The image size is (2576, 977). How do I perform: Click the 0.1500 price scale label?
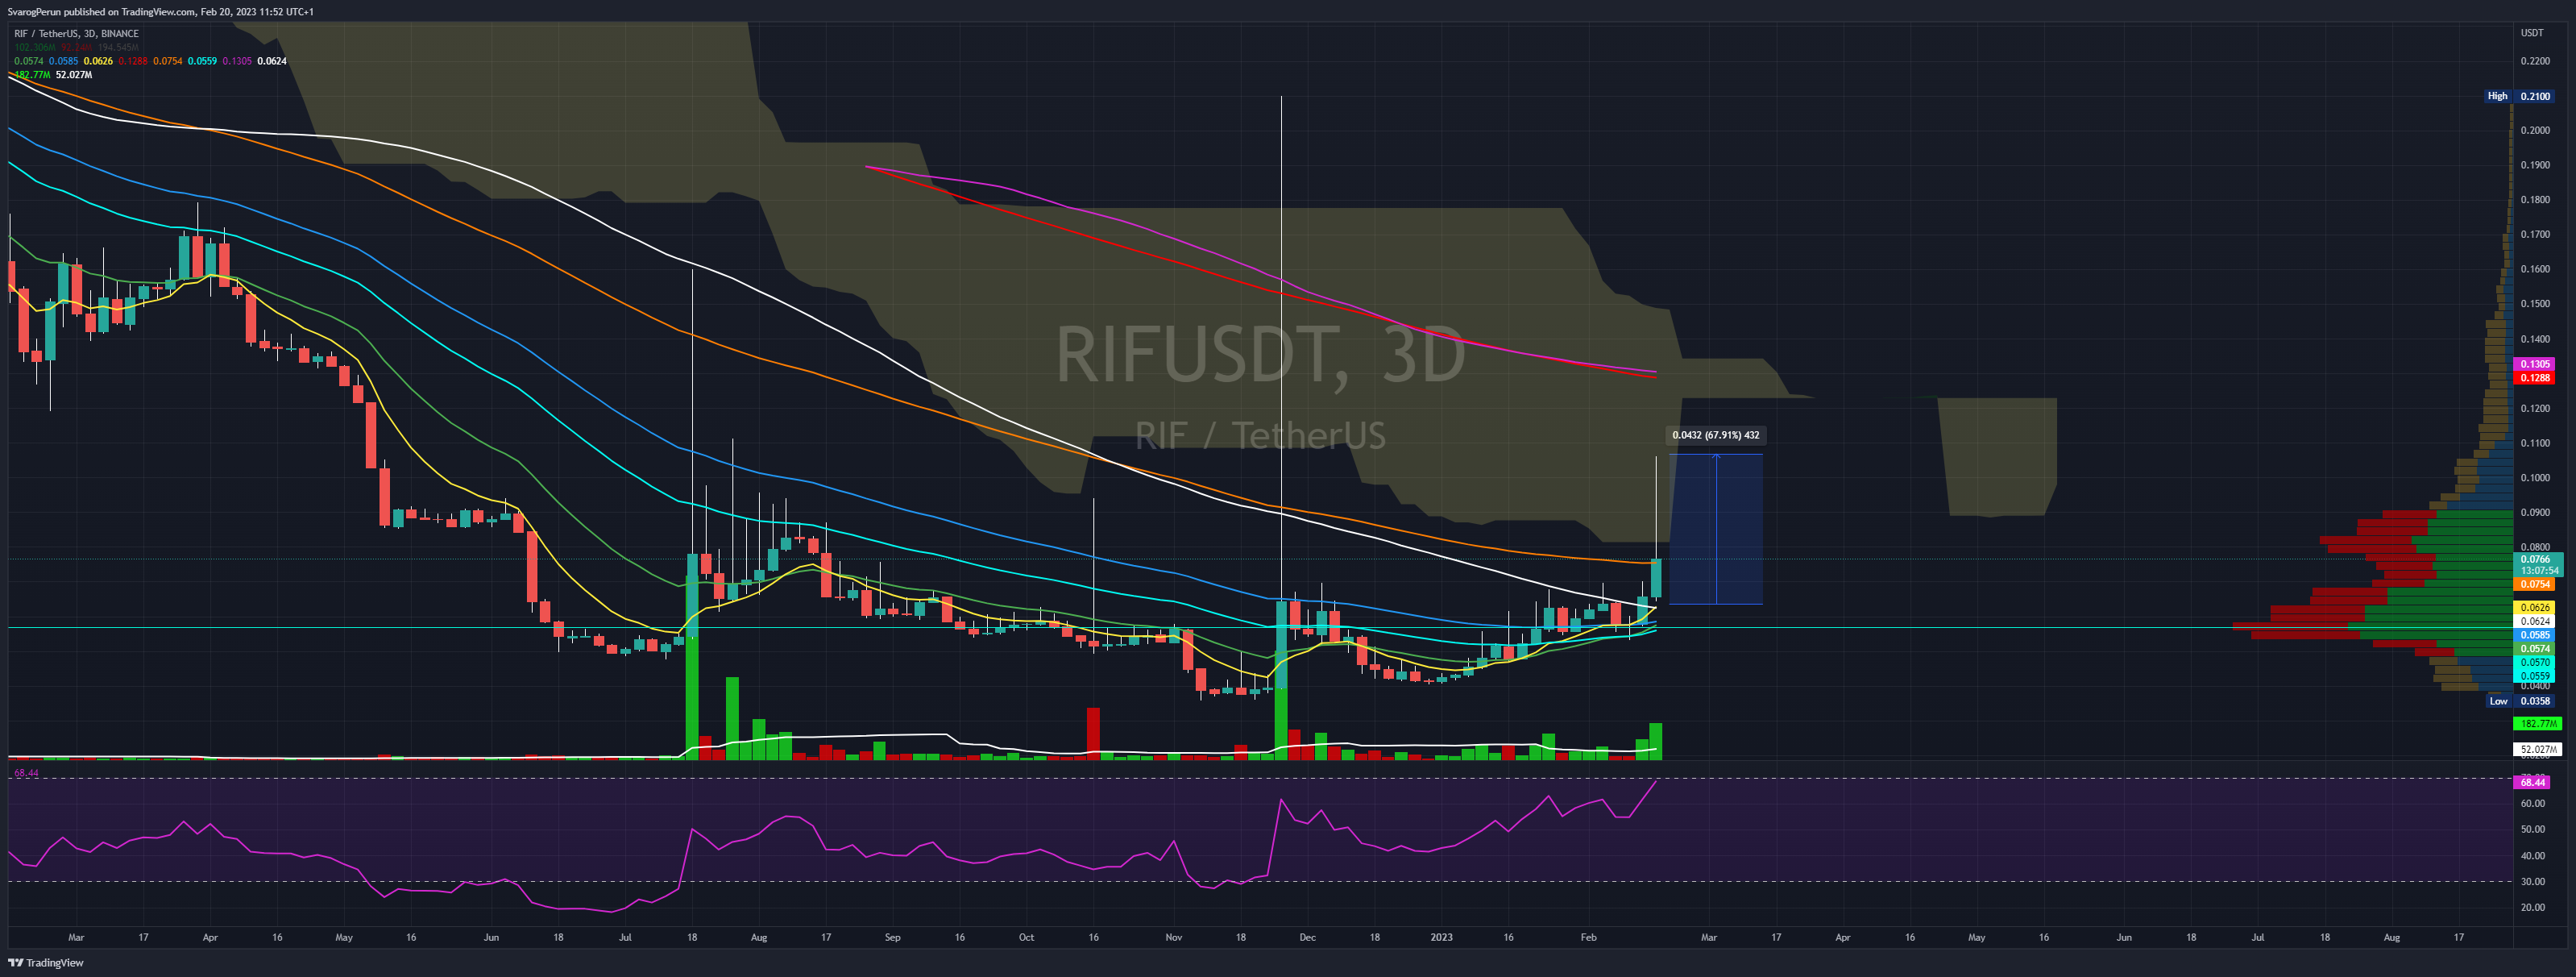pos(2535,304)
